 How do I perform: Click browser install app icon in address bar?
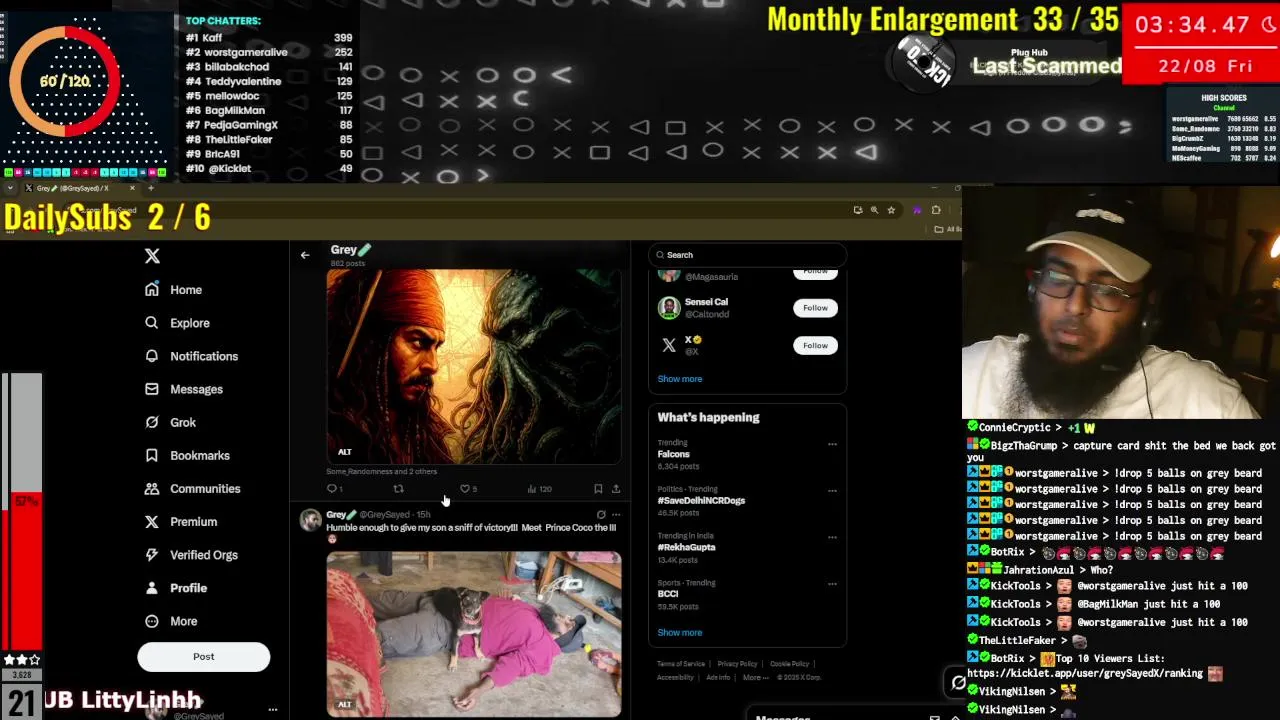(857, 210)
